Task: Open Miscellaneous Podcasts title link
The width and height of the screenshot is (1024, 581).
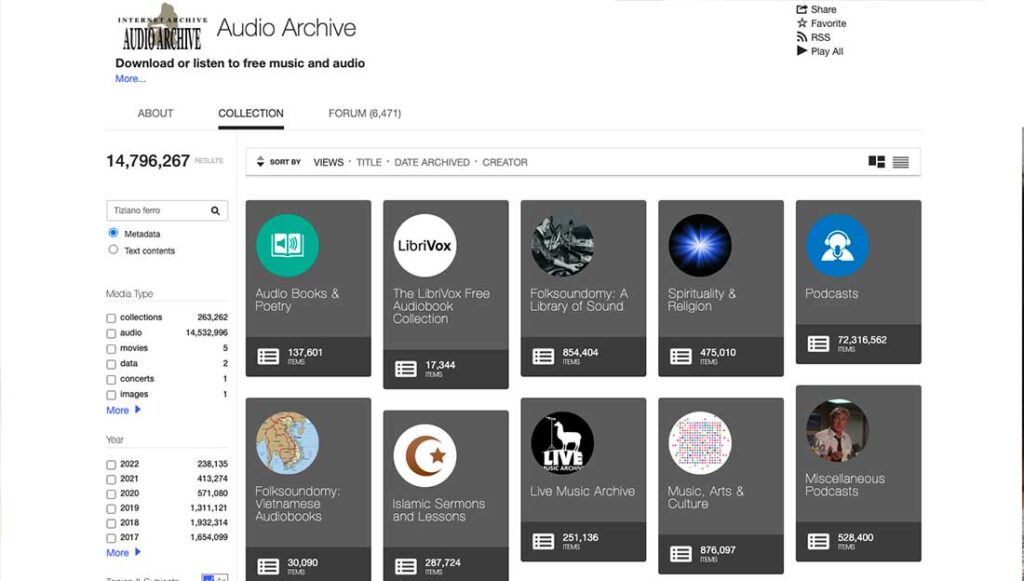Action: [845, 484]
